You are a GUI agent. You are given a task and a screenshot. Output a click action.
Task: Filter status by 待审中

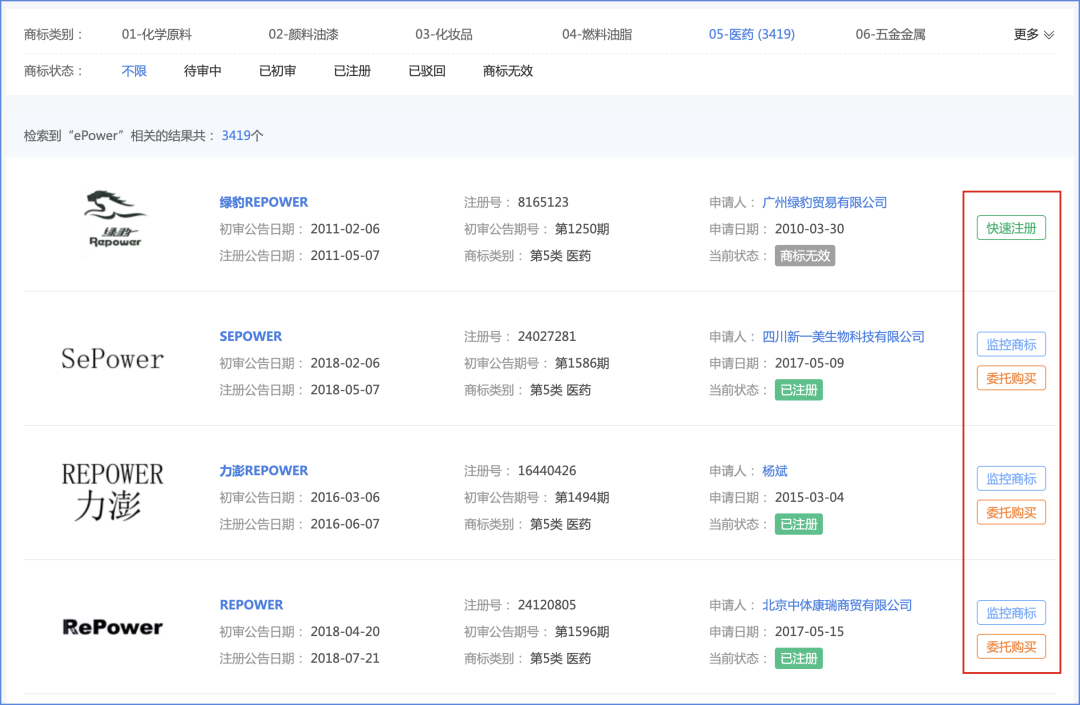click(x=202, y=71)
